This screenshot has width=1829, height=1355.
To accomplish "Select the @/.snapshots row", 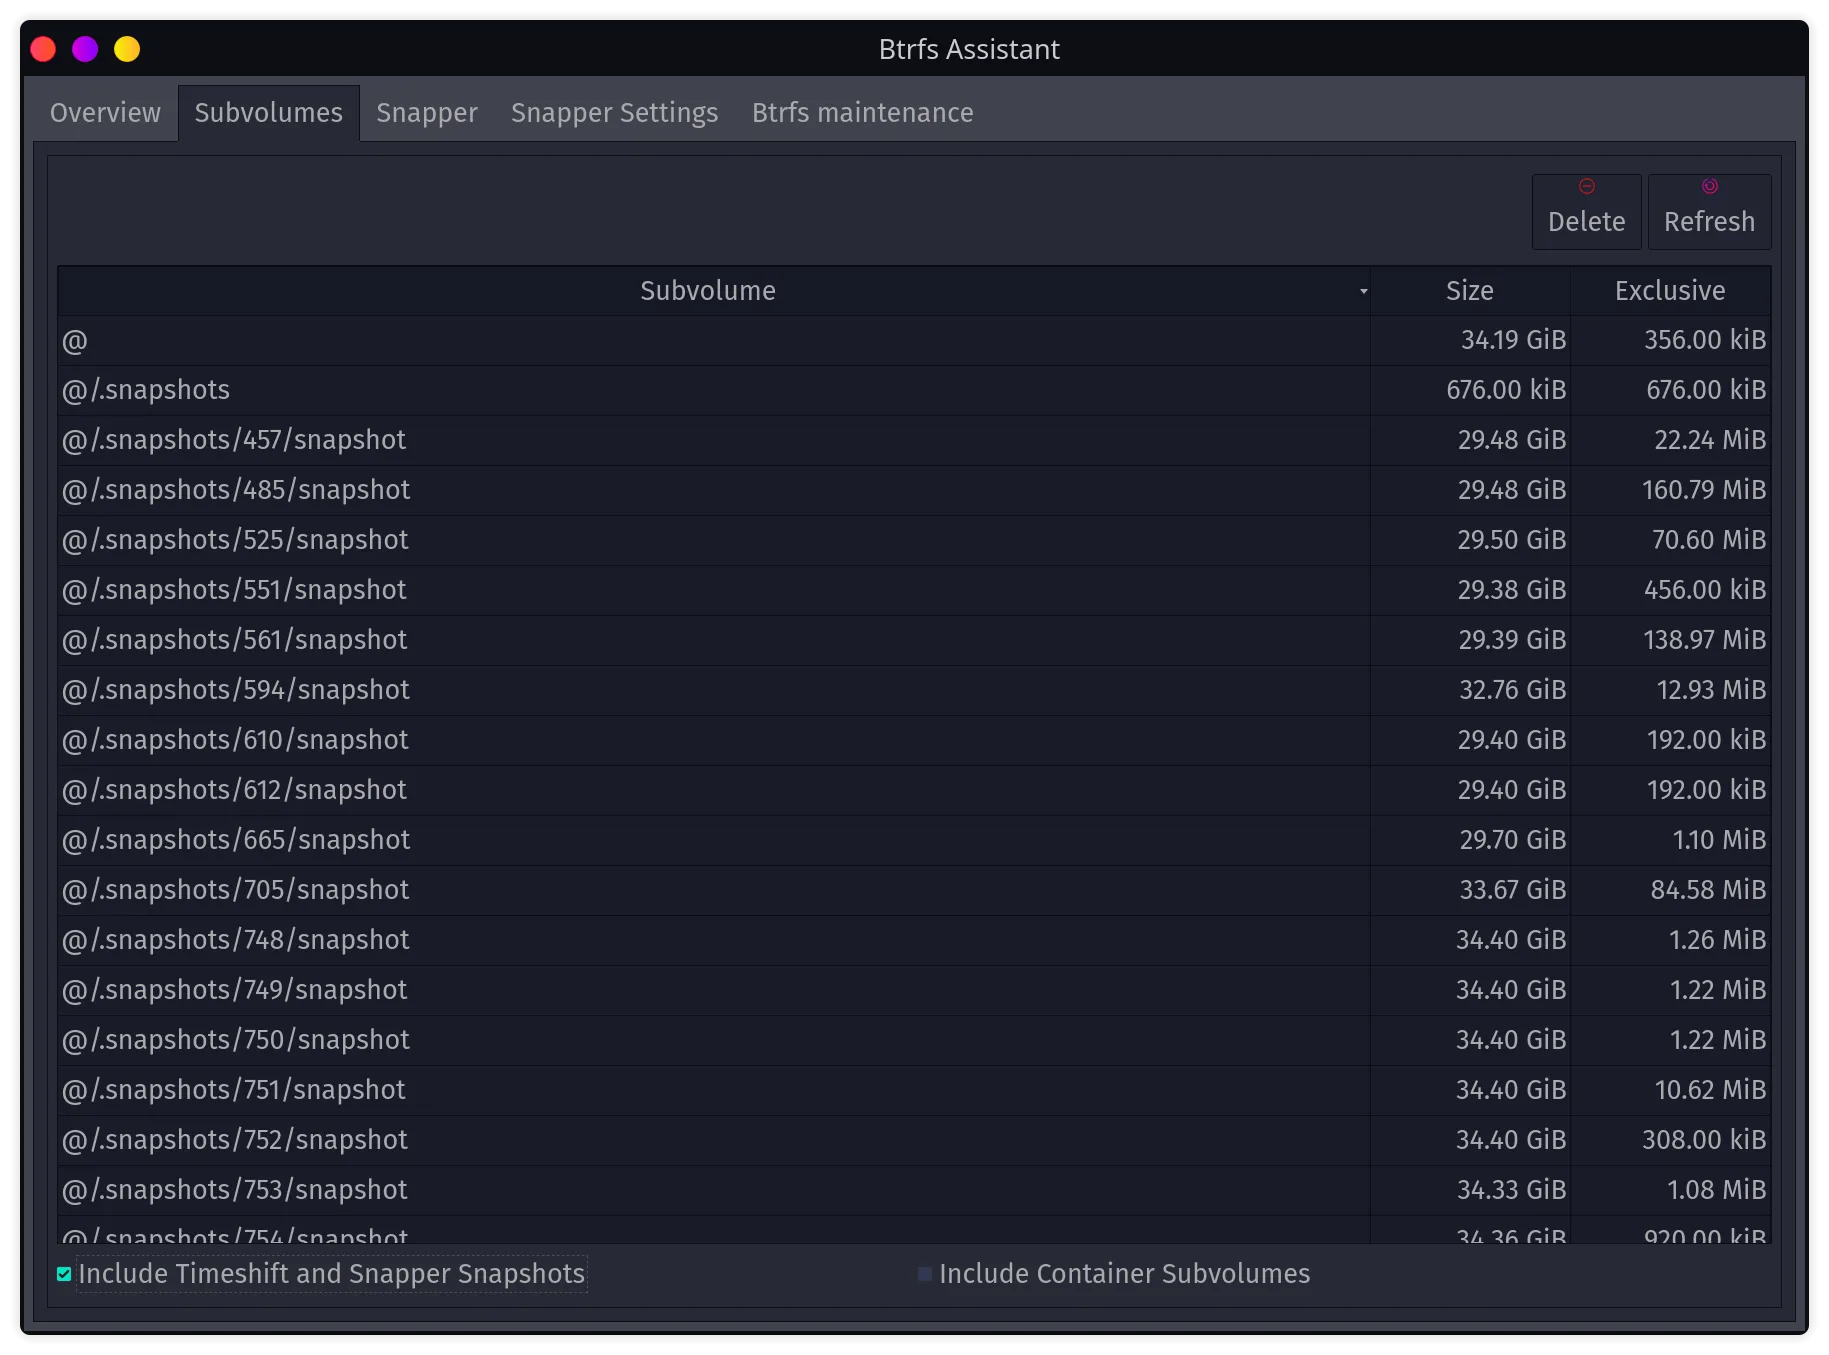I will [914, 391].
